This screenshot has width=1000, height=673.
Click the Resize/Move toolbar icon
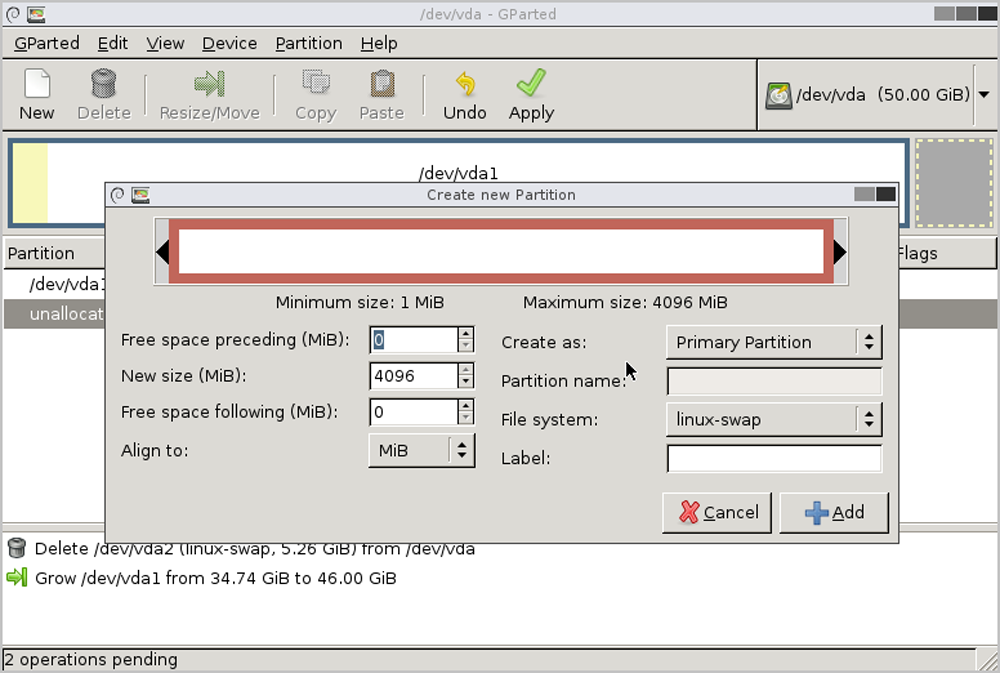point(209,83)
